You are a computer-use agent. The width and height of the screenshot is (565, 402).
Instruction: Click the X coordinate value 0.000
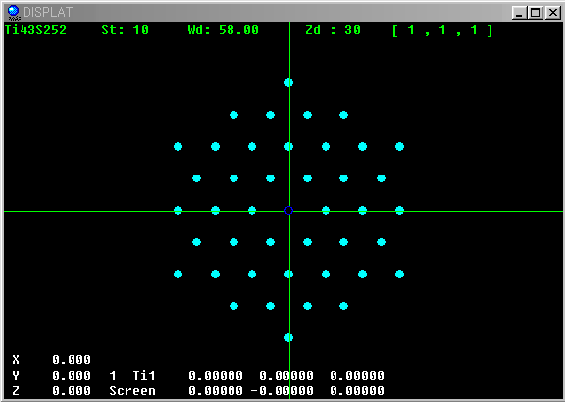[x=71, y=359]
